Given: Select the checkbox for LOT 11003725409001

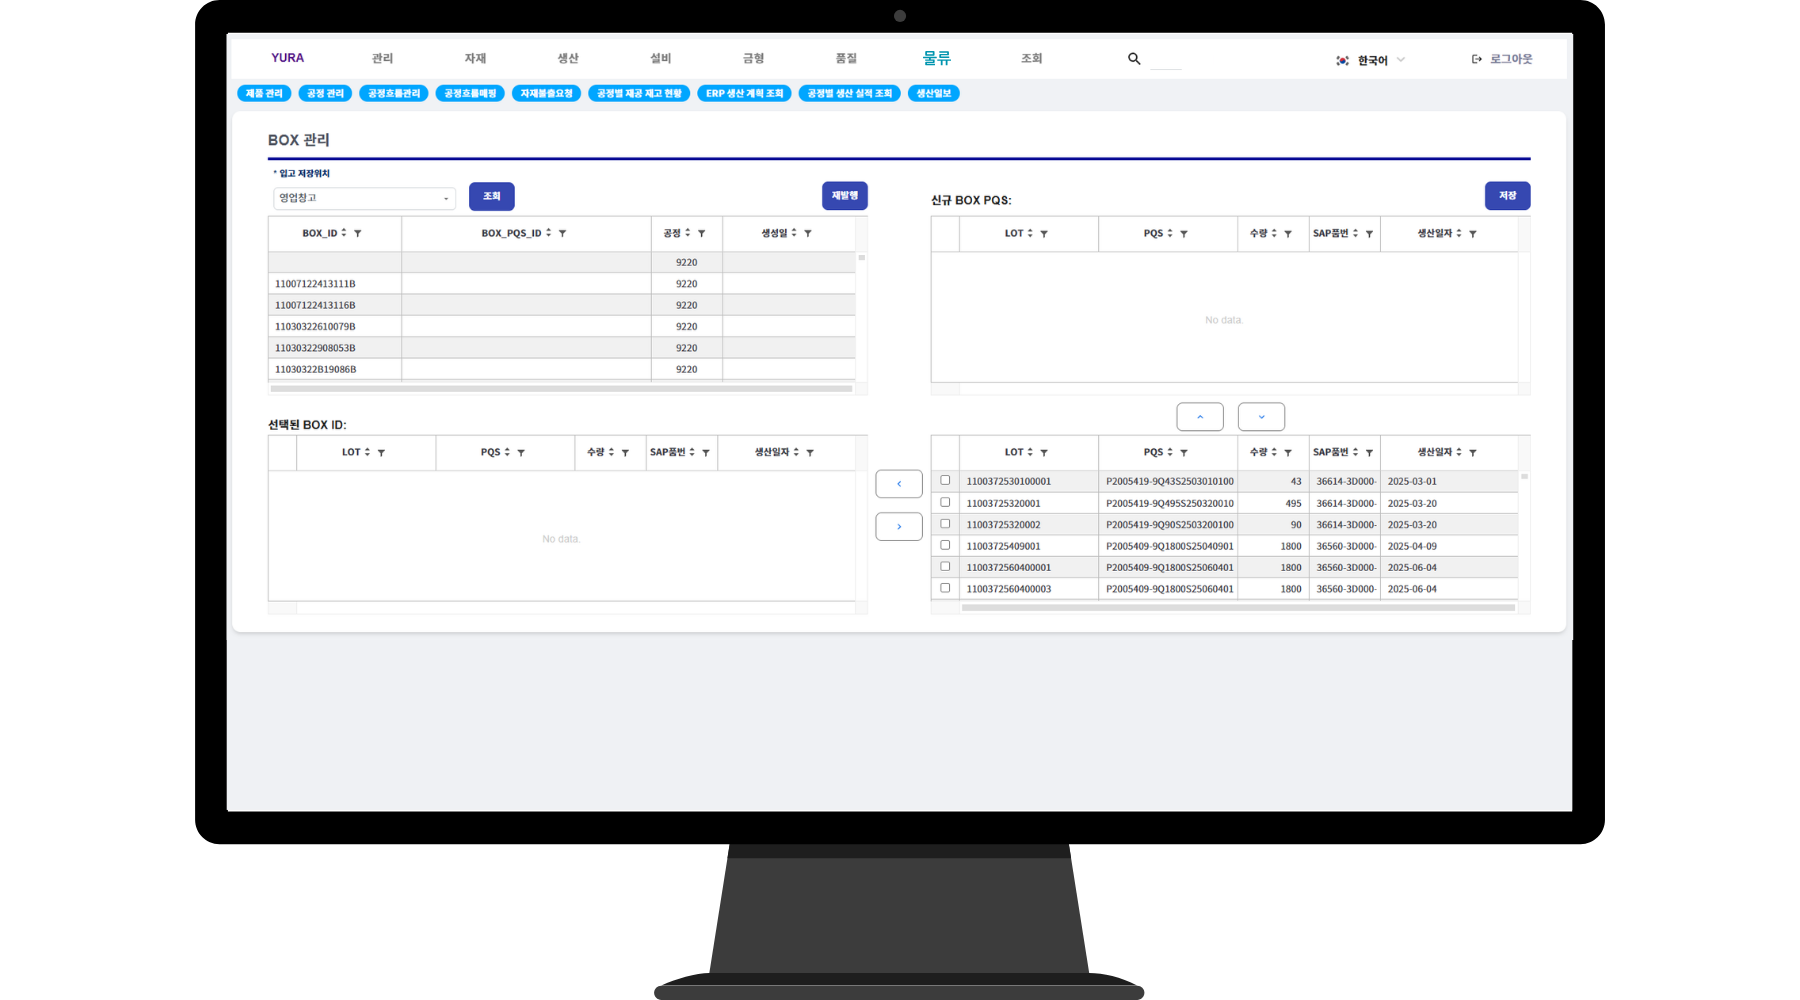Looking at the screenshot, I should click(945, 545).
